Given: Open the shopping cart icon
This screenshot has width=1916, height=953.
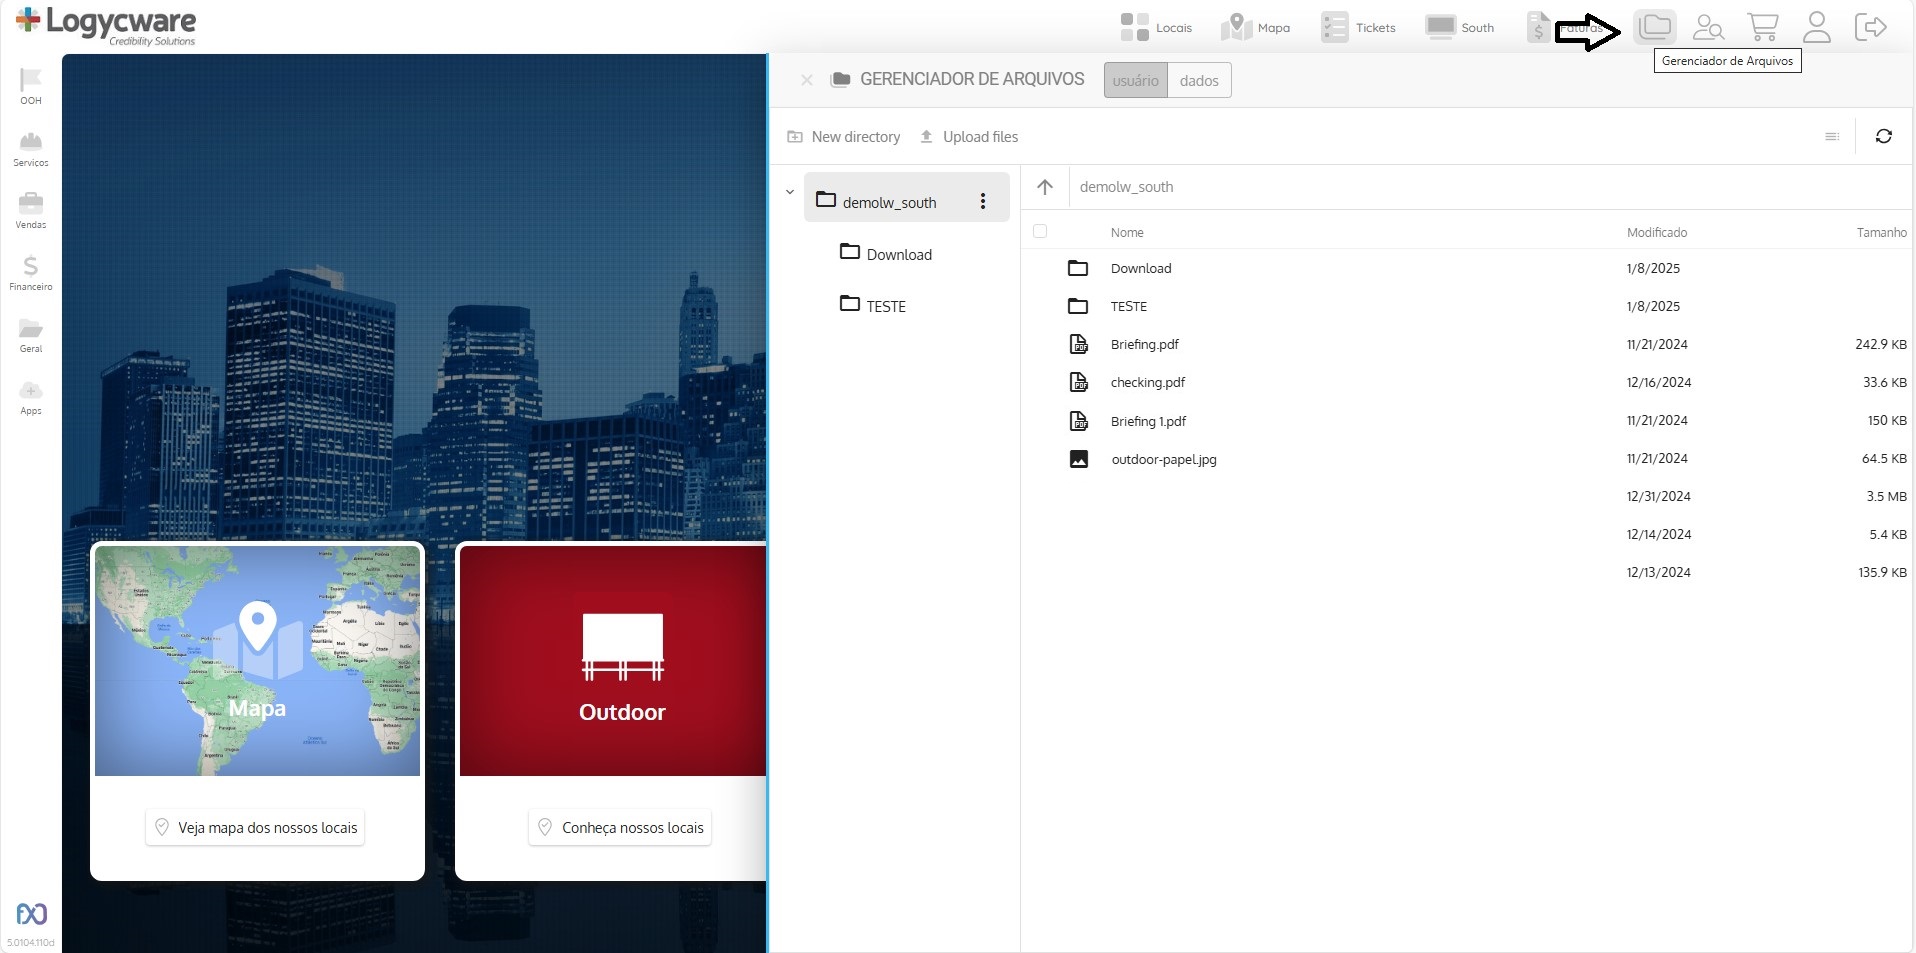Looking at the screenshot, I should point(1762,27).
